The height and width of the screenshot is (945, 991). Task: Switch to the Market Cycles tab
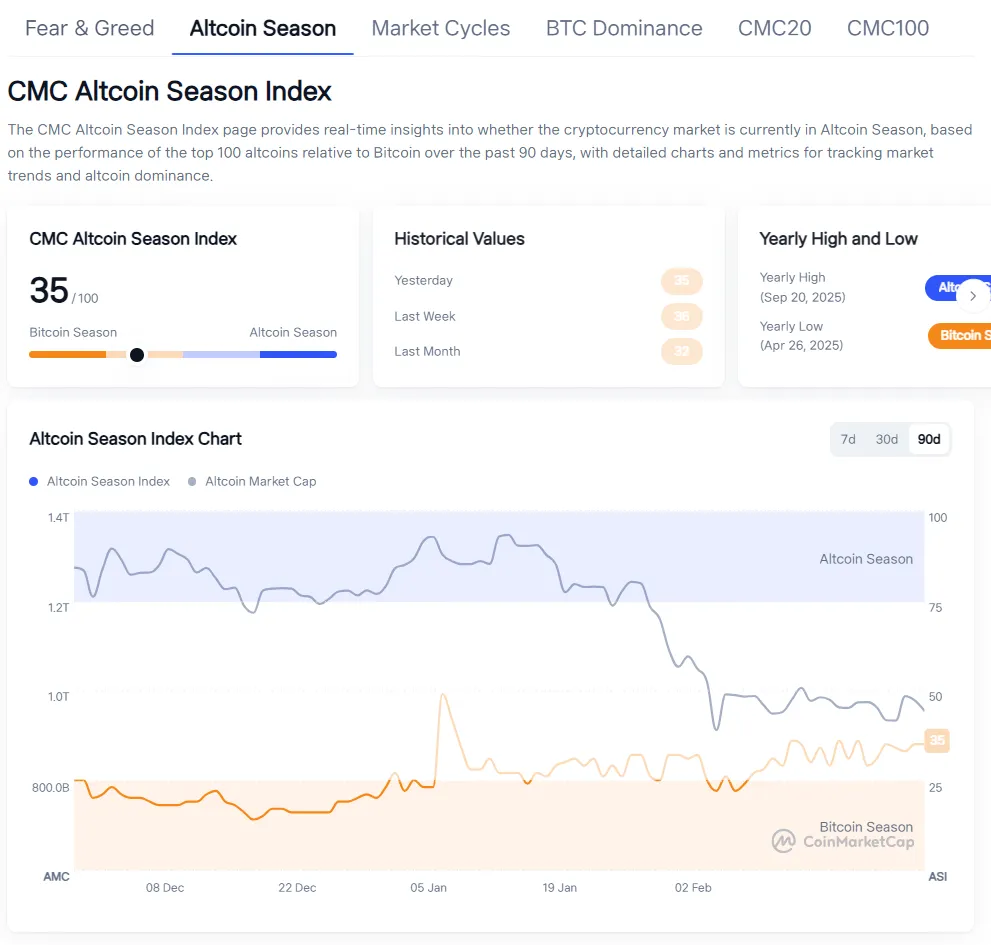tap(441, 28)
